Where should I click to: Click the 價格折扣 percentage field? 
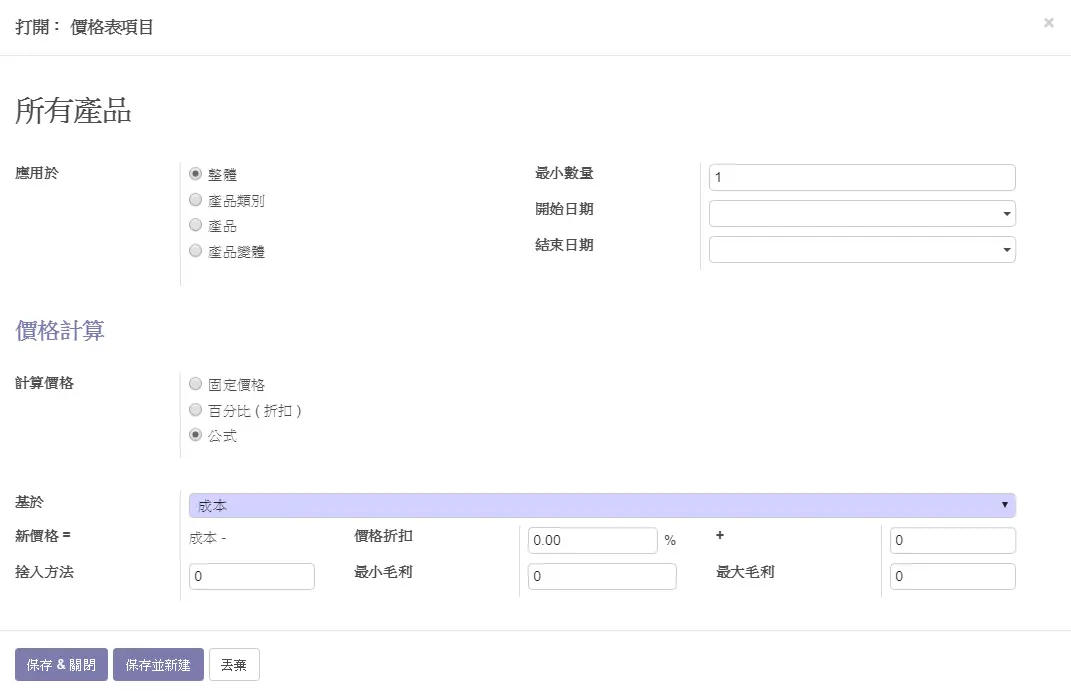click(592, 540)
